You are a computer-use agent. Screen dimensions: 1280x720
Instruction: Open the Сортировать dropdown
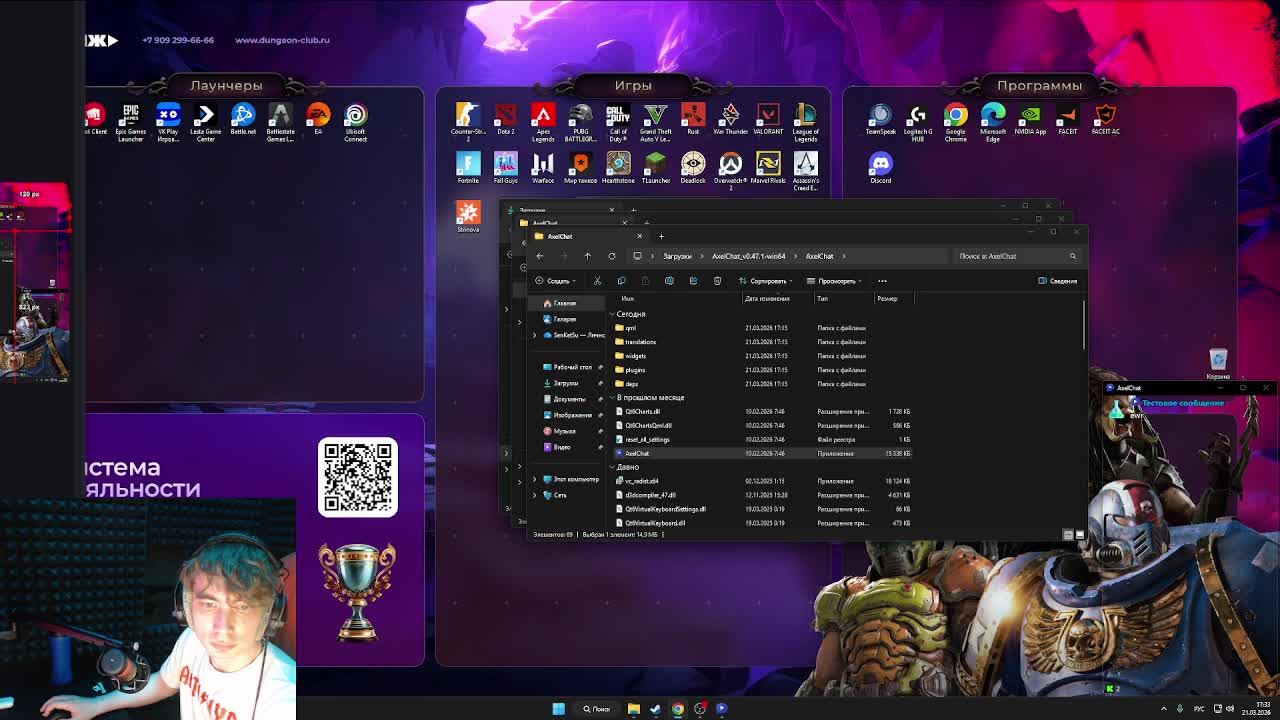[x=765, y=281]
